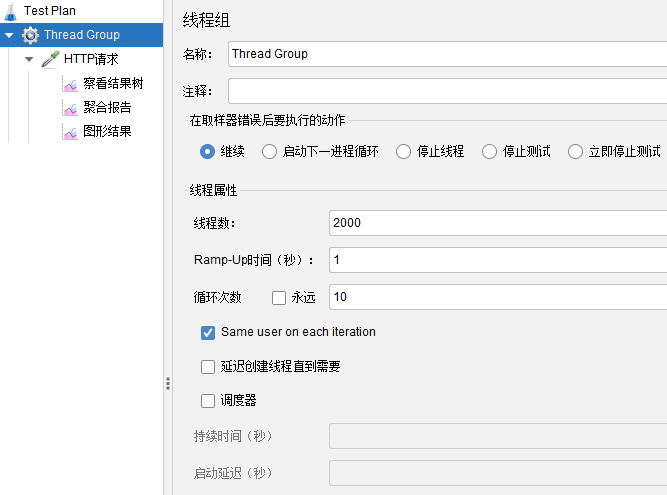Collapse the HTTP请求 tree node arrow

tap(29, 59)
